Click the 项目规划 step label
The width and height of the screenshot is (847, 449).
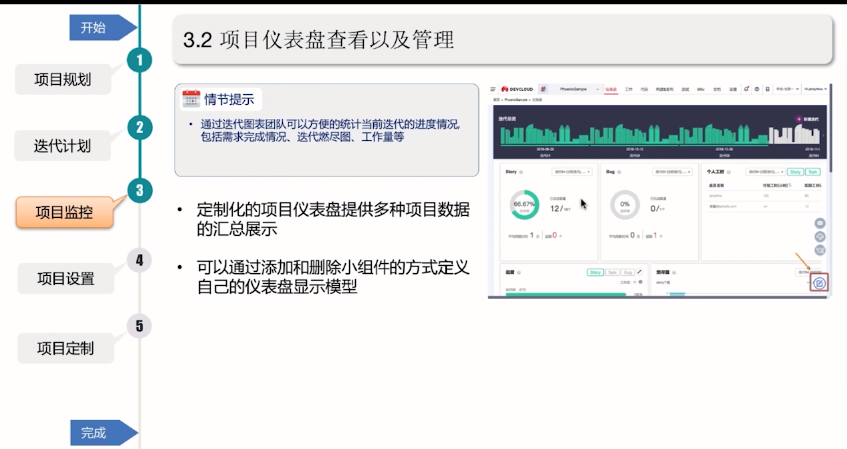pyautogui.click(x=63, y=79)
